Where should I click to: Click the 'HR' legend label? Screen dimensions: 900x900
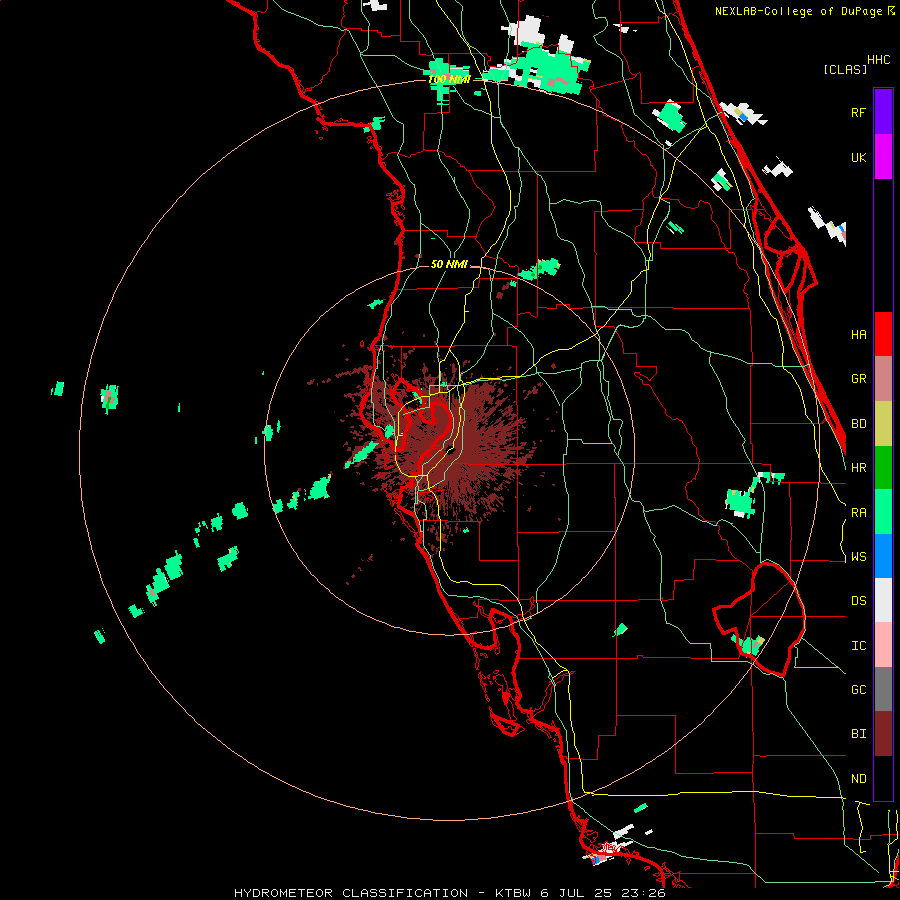coord(858,468)
